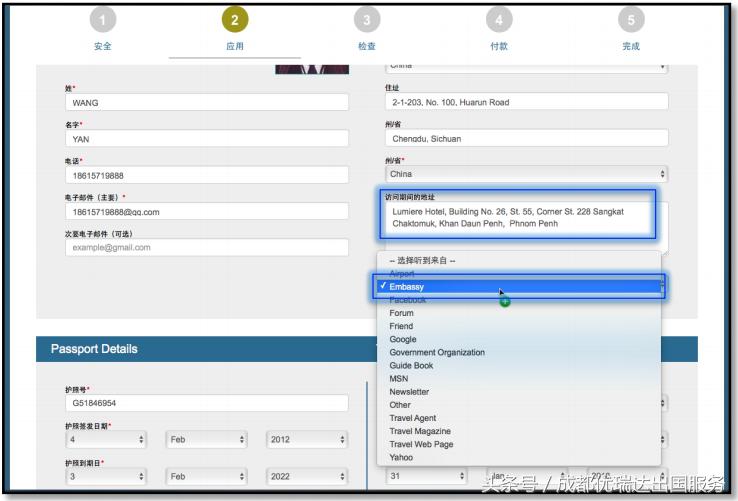Select Google in the dropdown list
This screenshot has width=738, height=501.
point(519,339)
